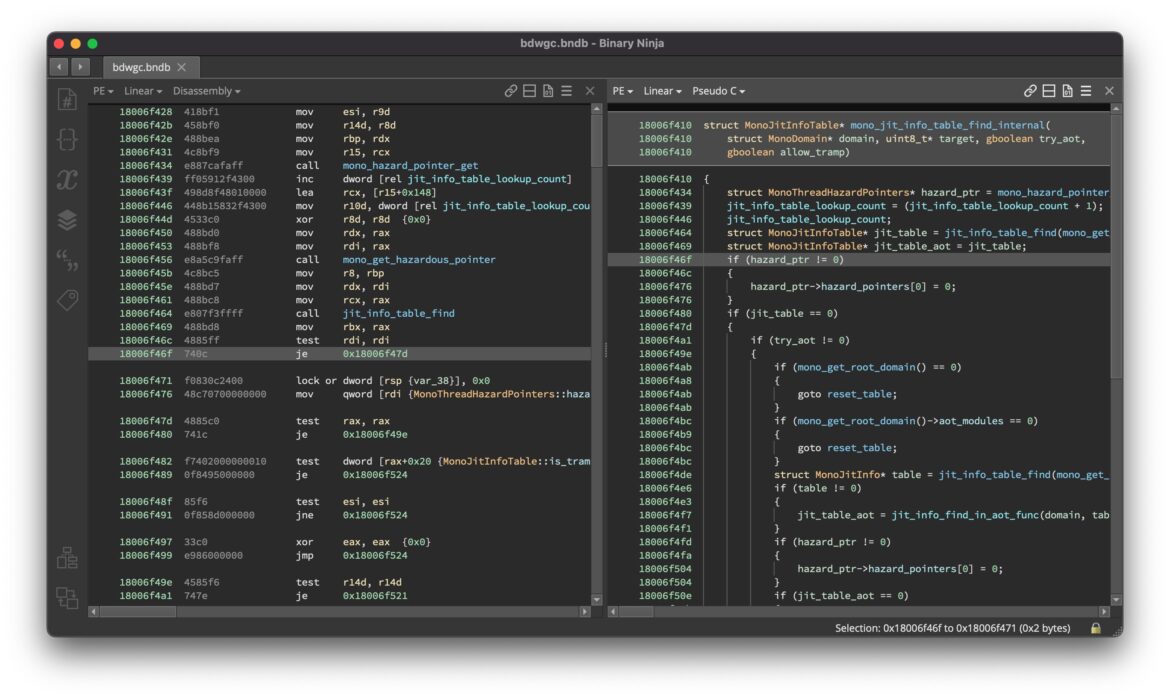Expand the Linear dropdown in left pane

click(x=143, y=91)
